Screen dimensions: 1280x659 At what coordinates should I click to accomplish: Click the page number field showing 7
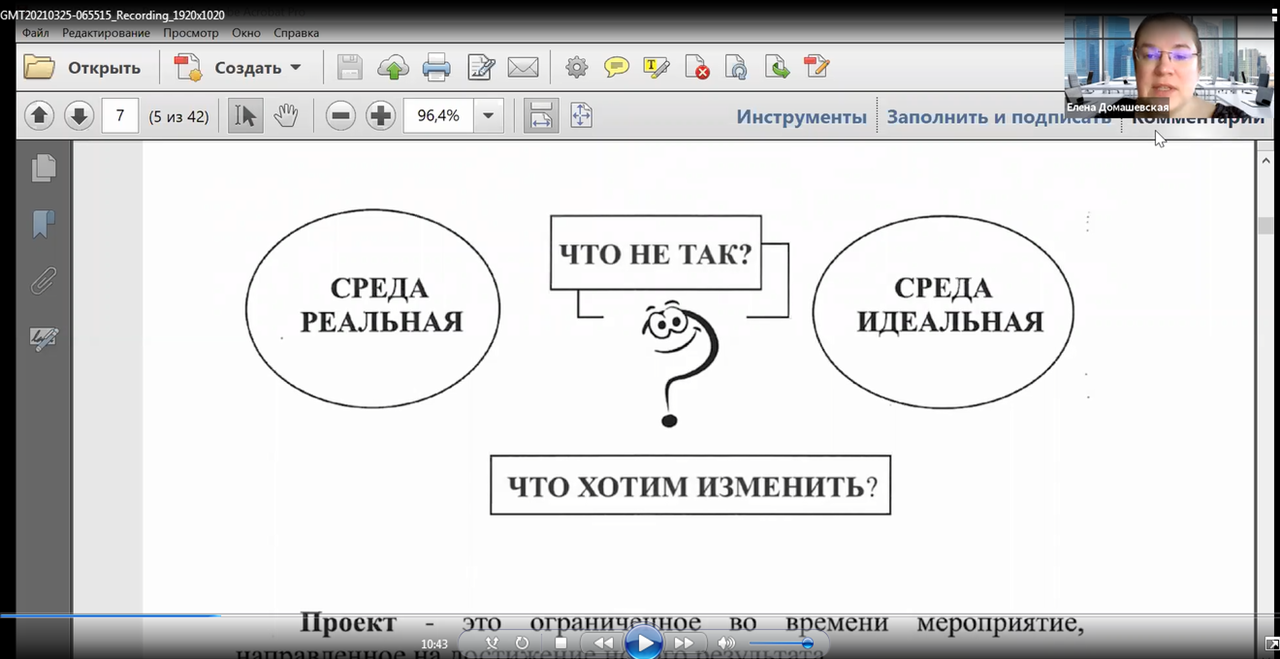click(x=120, y=116)
